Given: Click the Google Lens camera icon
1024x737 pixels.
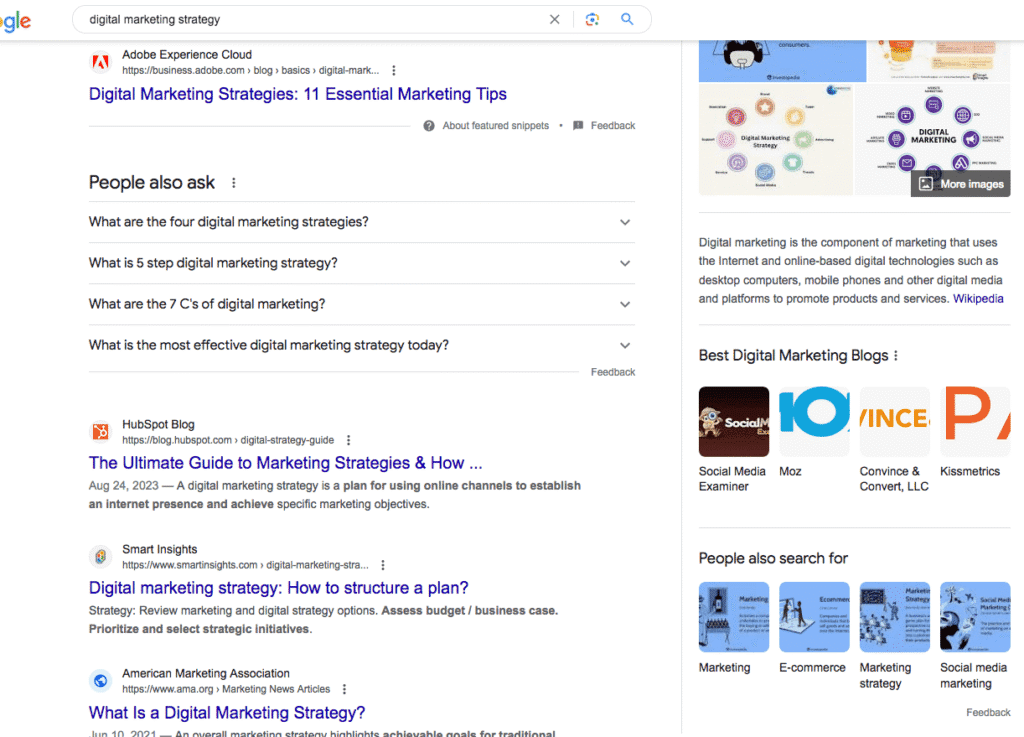Looking at the screenshot, I should (592, 19).
